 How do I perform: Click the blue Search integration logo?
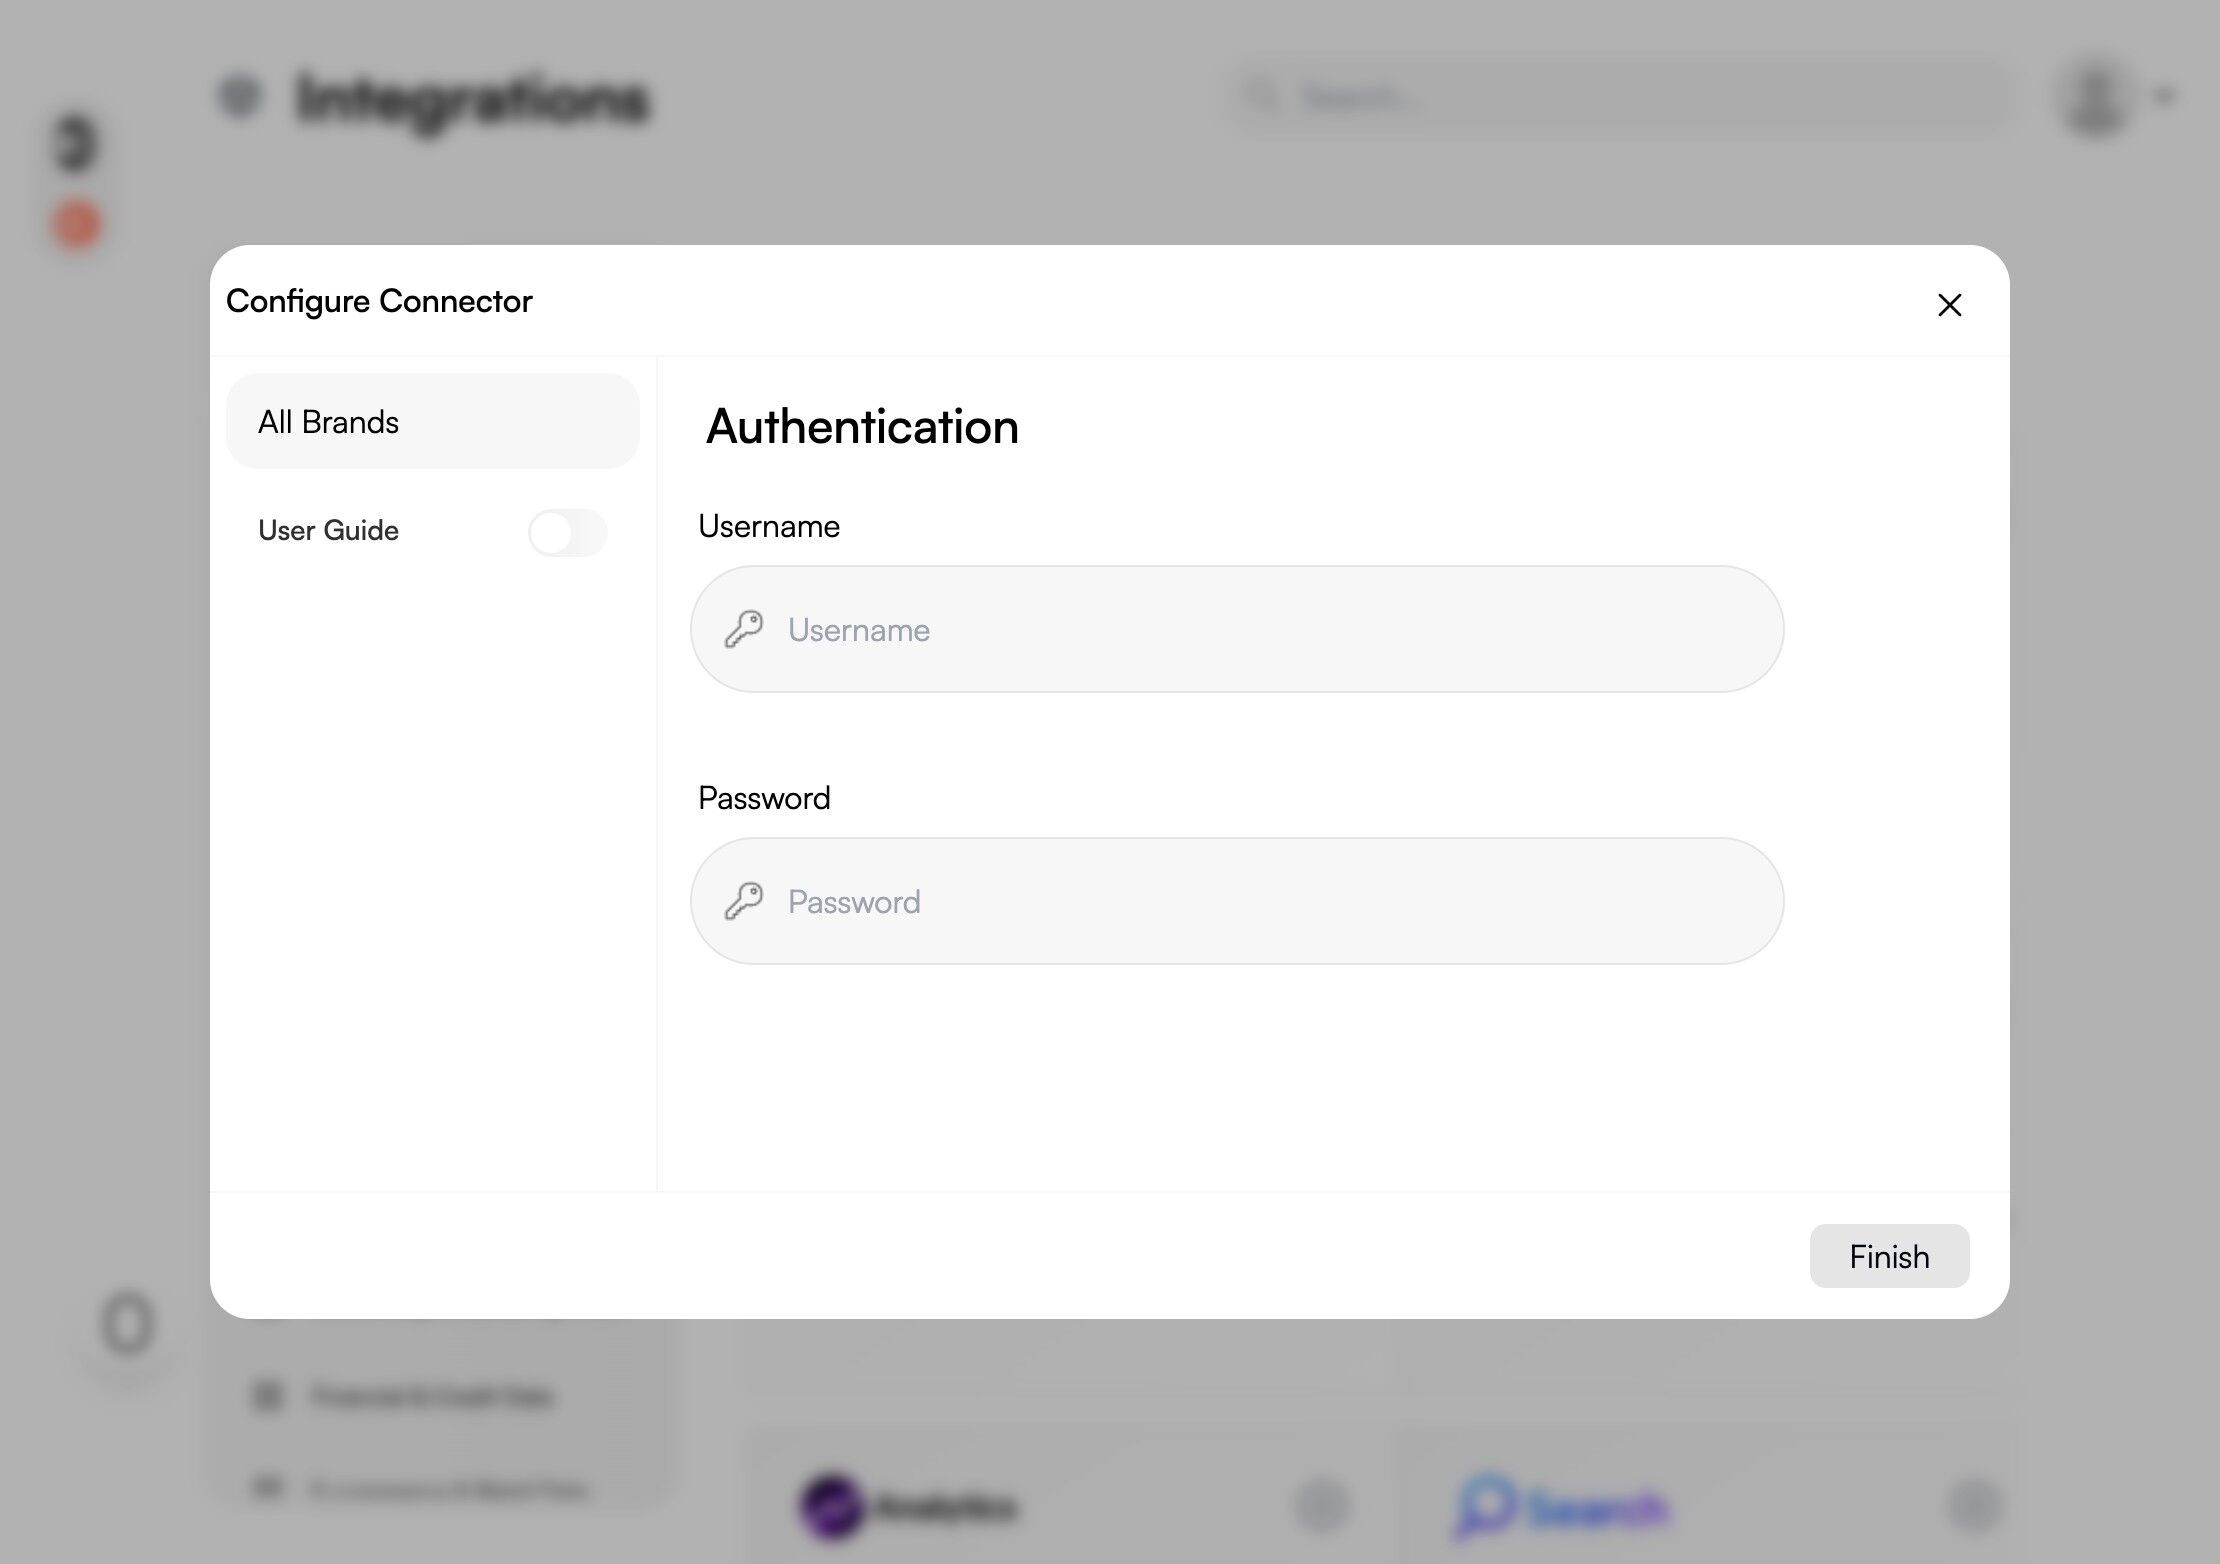tap(1484, 1506)
